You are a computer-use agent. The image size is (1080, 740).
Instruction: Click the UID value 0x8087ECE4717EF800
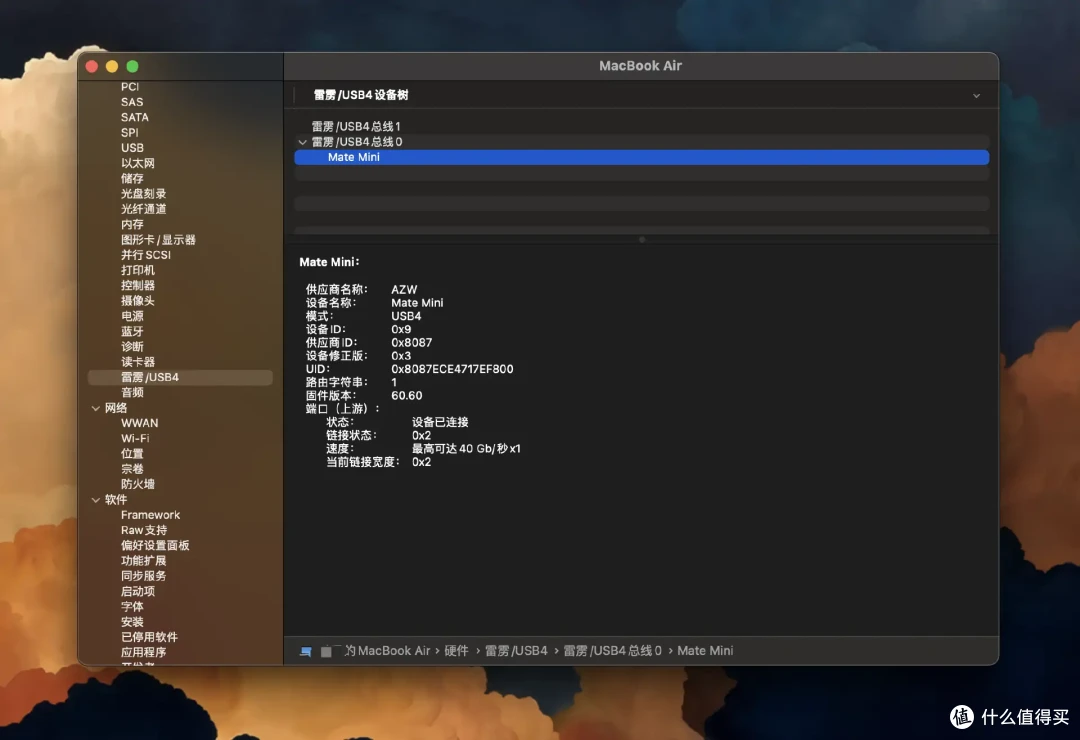click(452, 369)
